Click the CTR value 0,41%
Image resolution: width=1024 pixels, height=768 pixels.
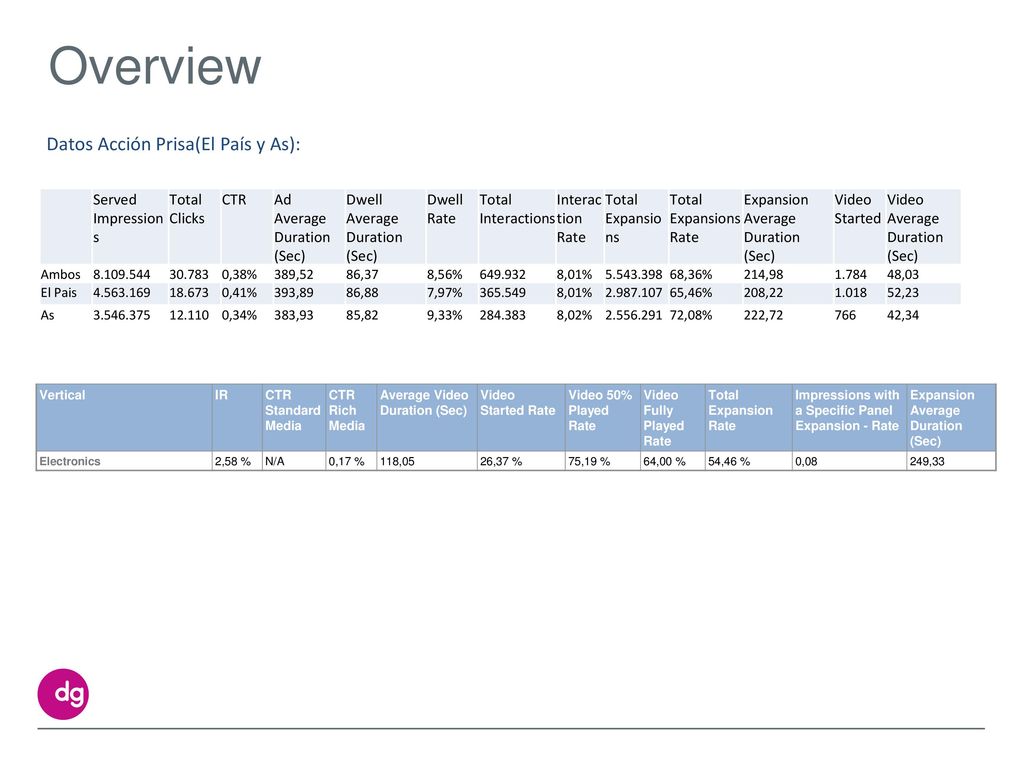point(239,293)
